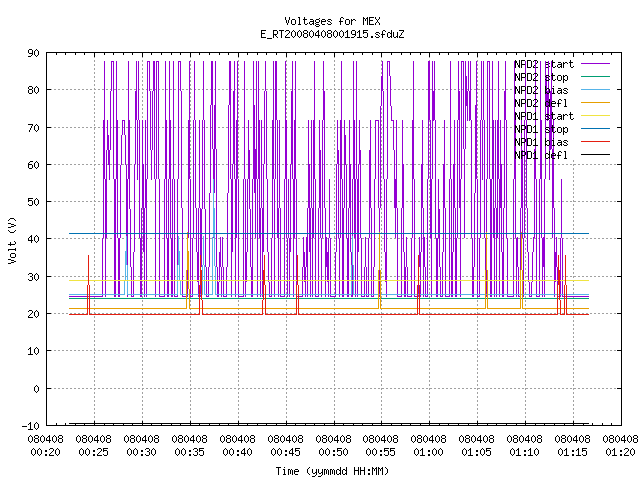Click the x-axis tick label 01:15
The image size is (640, 480).
coord(572,452)
